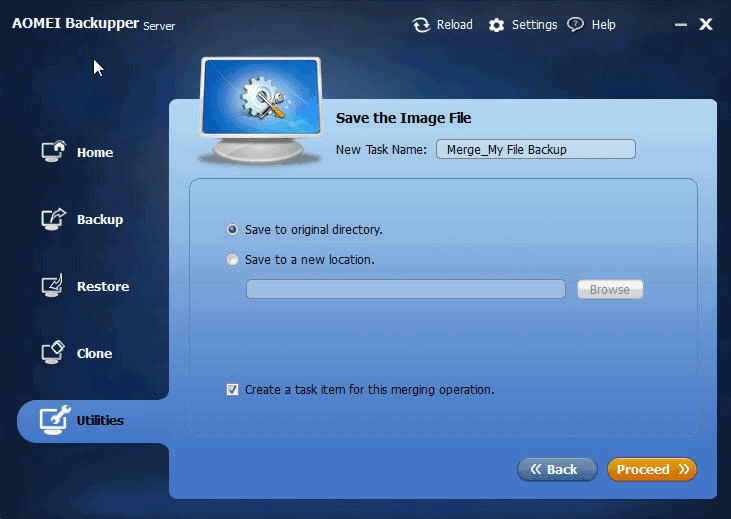The width and height of the screenshot is (731, 519).
Task: Click the Reload text at top
Action: [x=455, y=25]
